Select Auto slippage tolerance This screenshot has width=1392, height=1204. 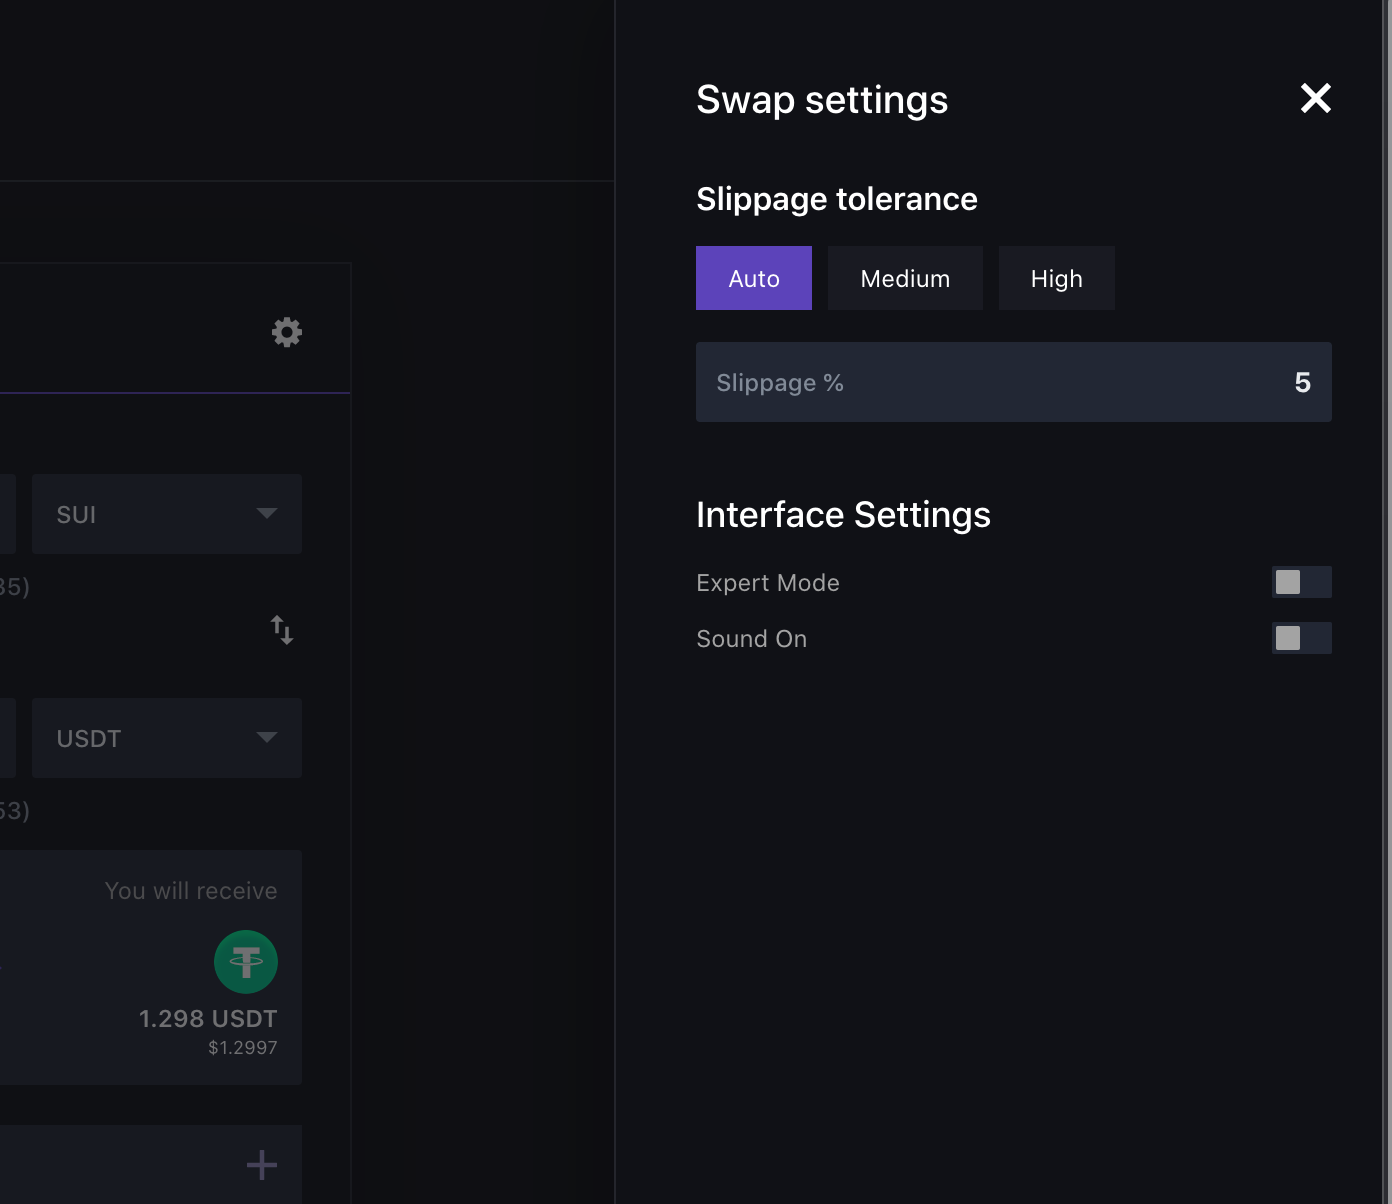pyautogui.click(x=754, y=278)
